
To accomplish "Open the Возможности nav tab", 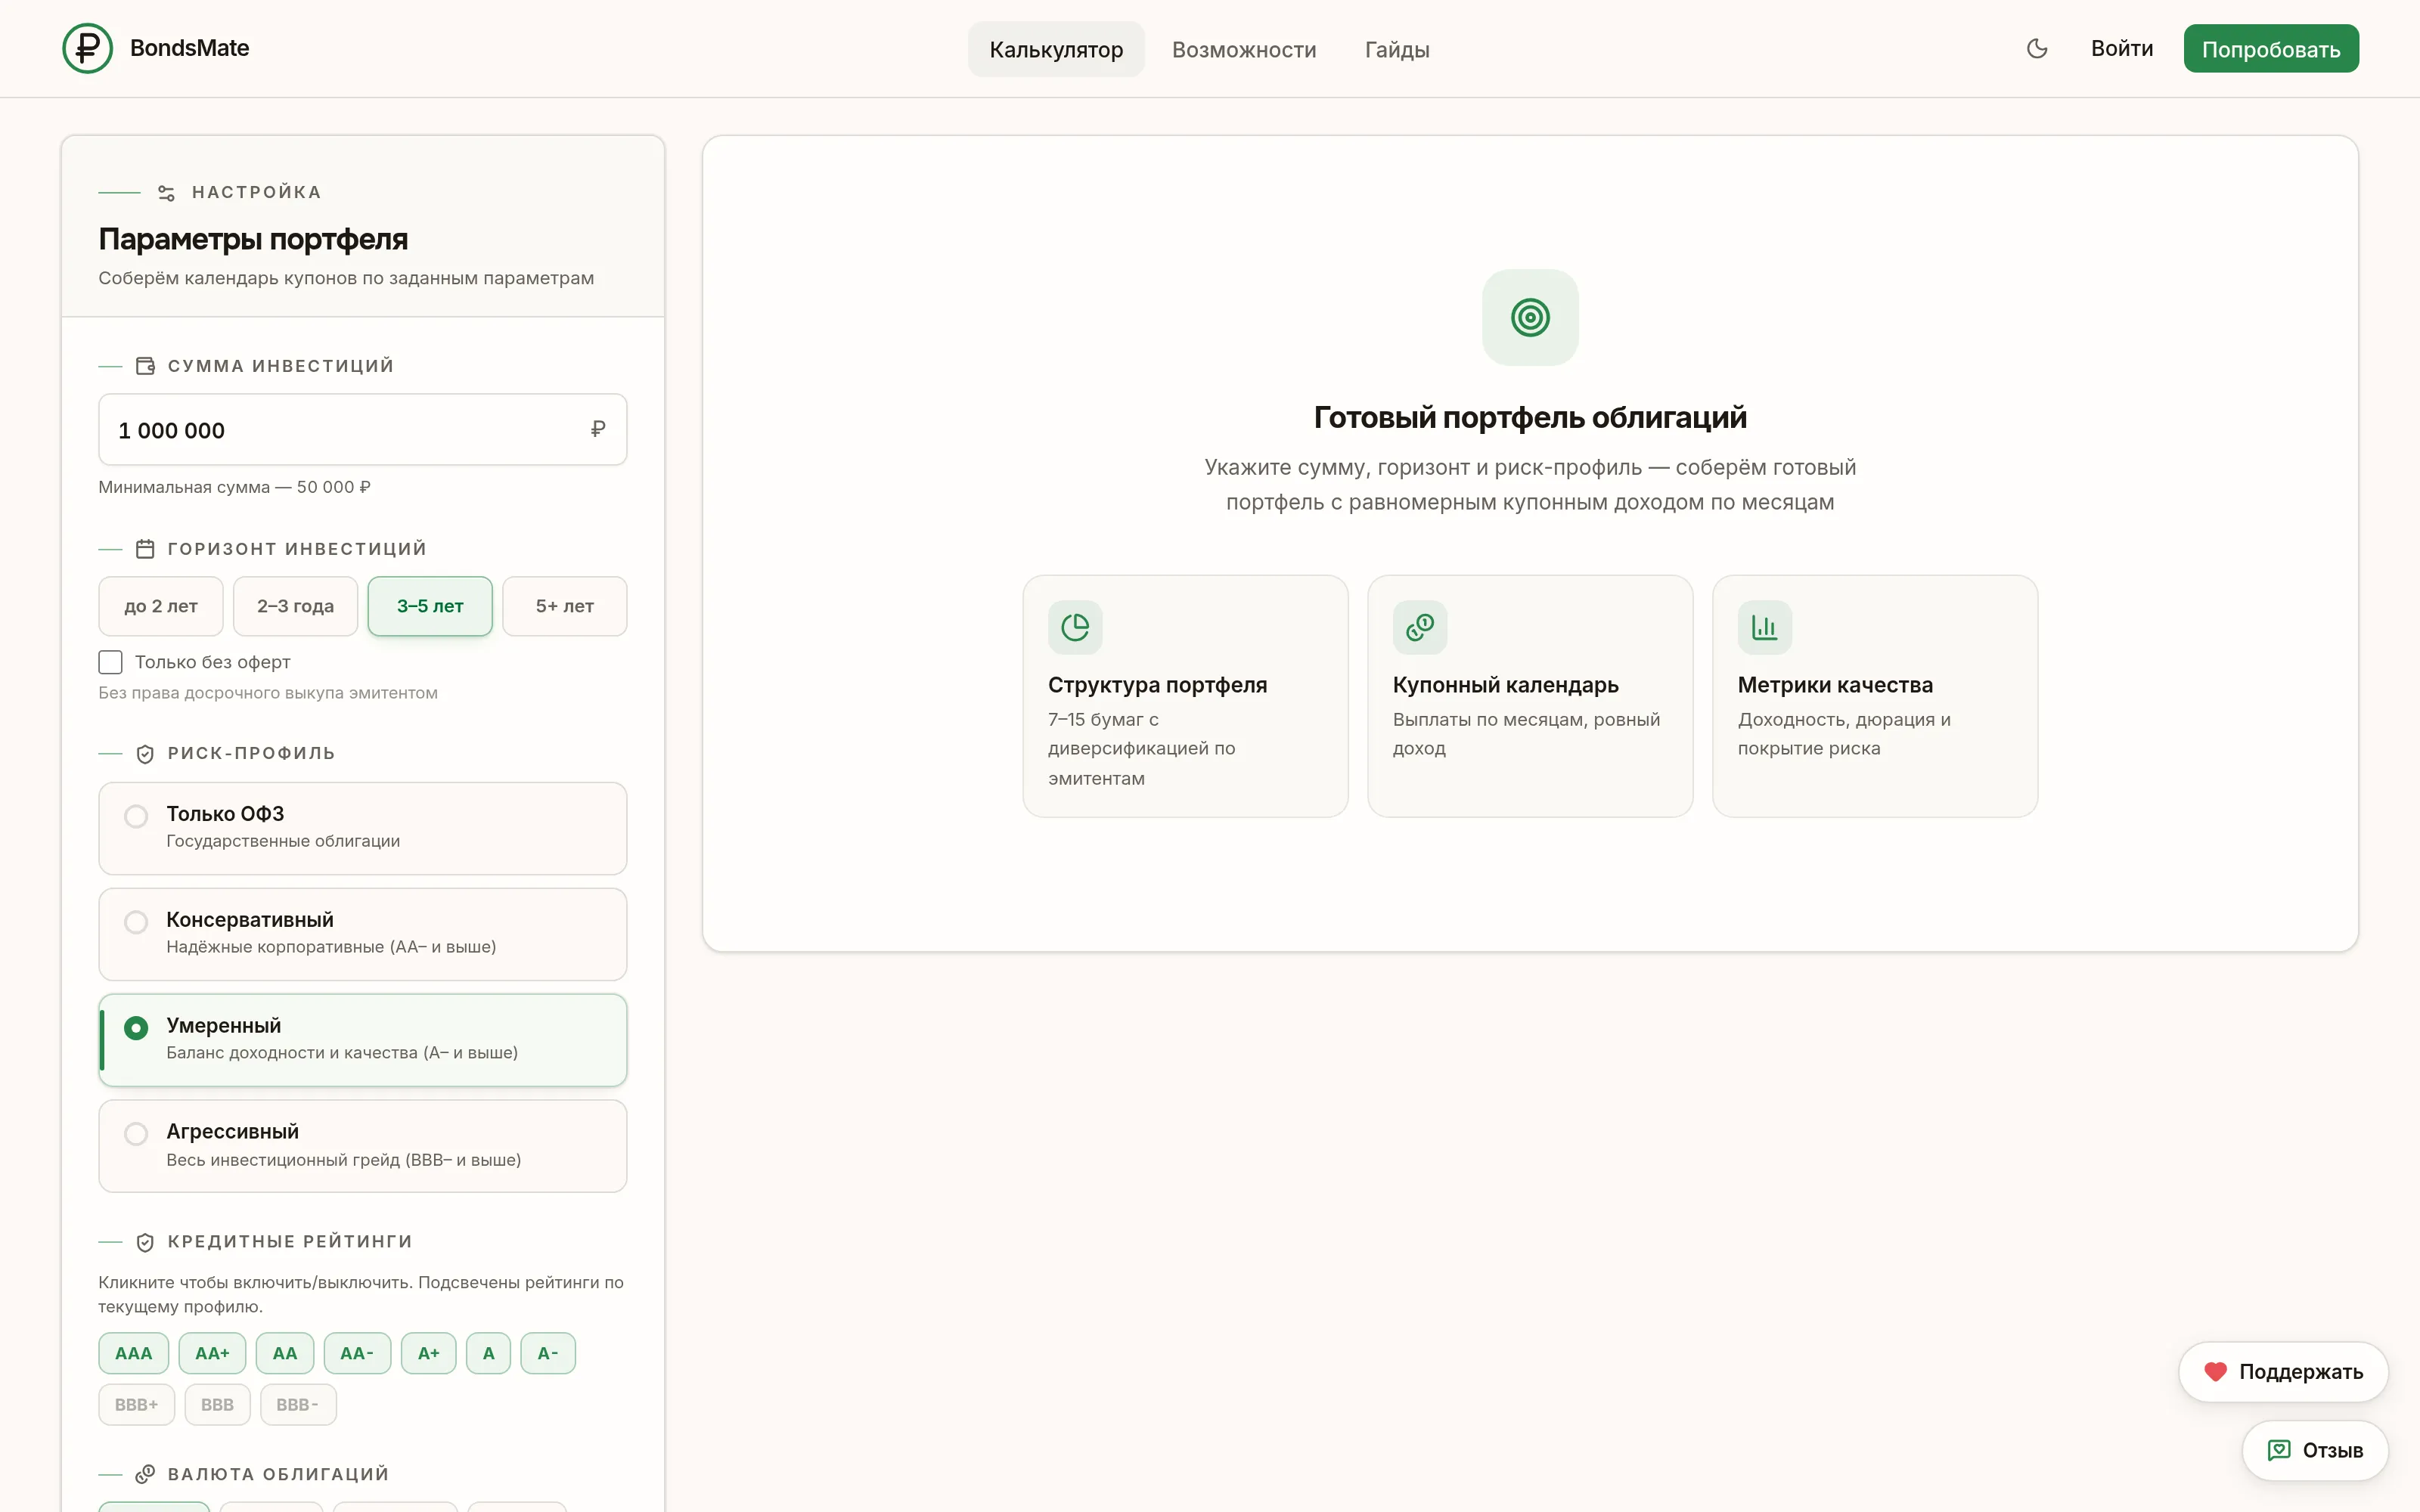I will pos(1244,49).
